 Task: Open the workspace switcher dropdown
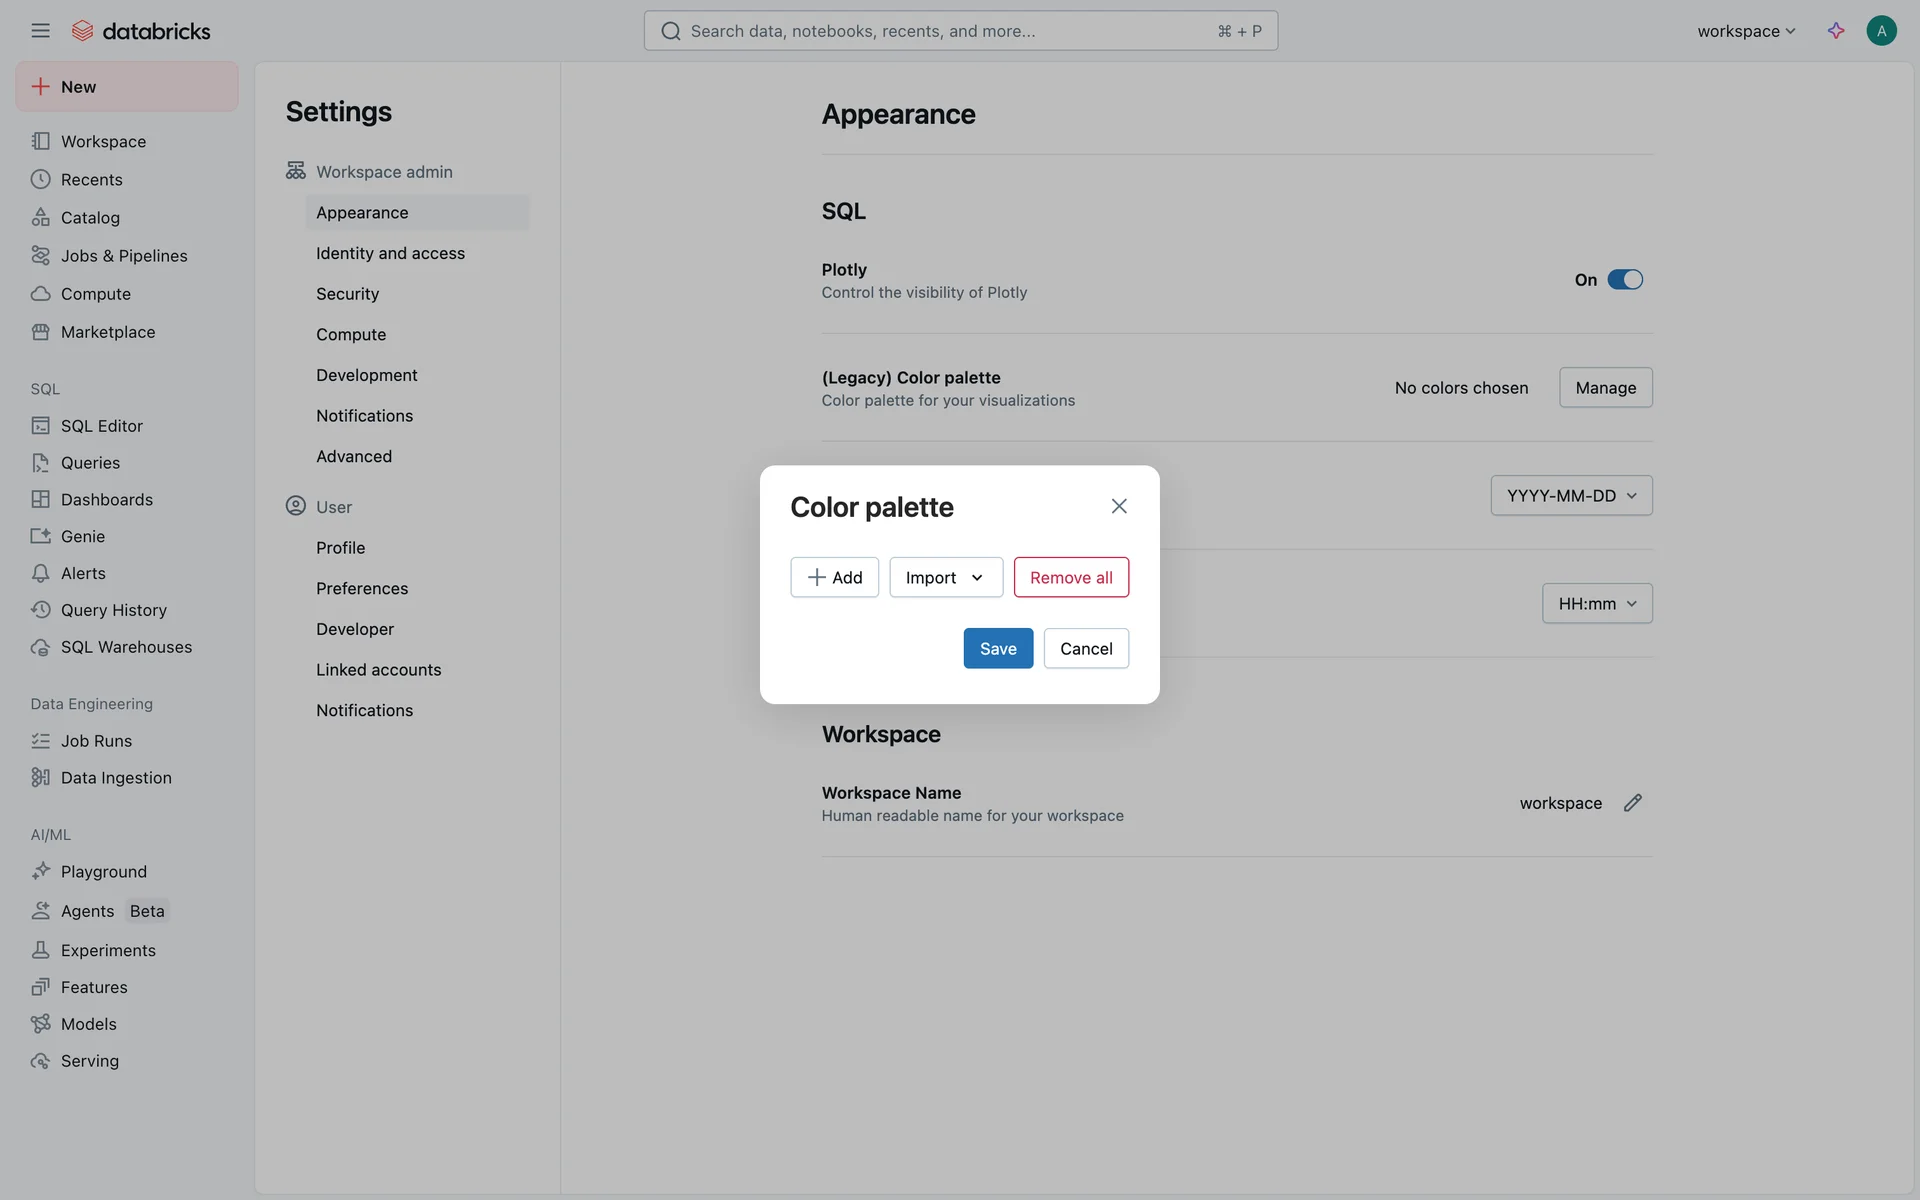[x=1746, y=31]
